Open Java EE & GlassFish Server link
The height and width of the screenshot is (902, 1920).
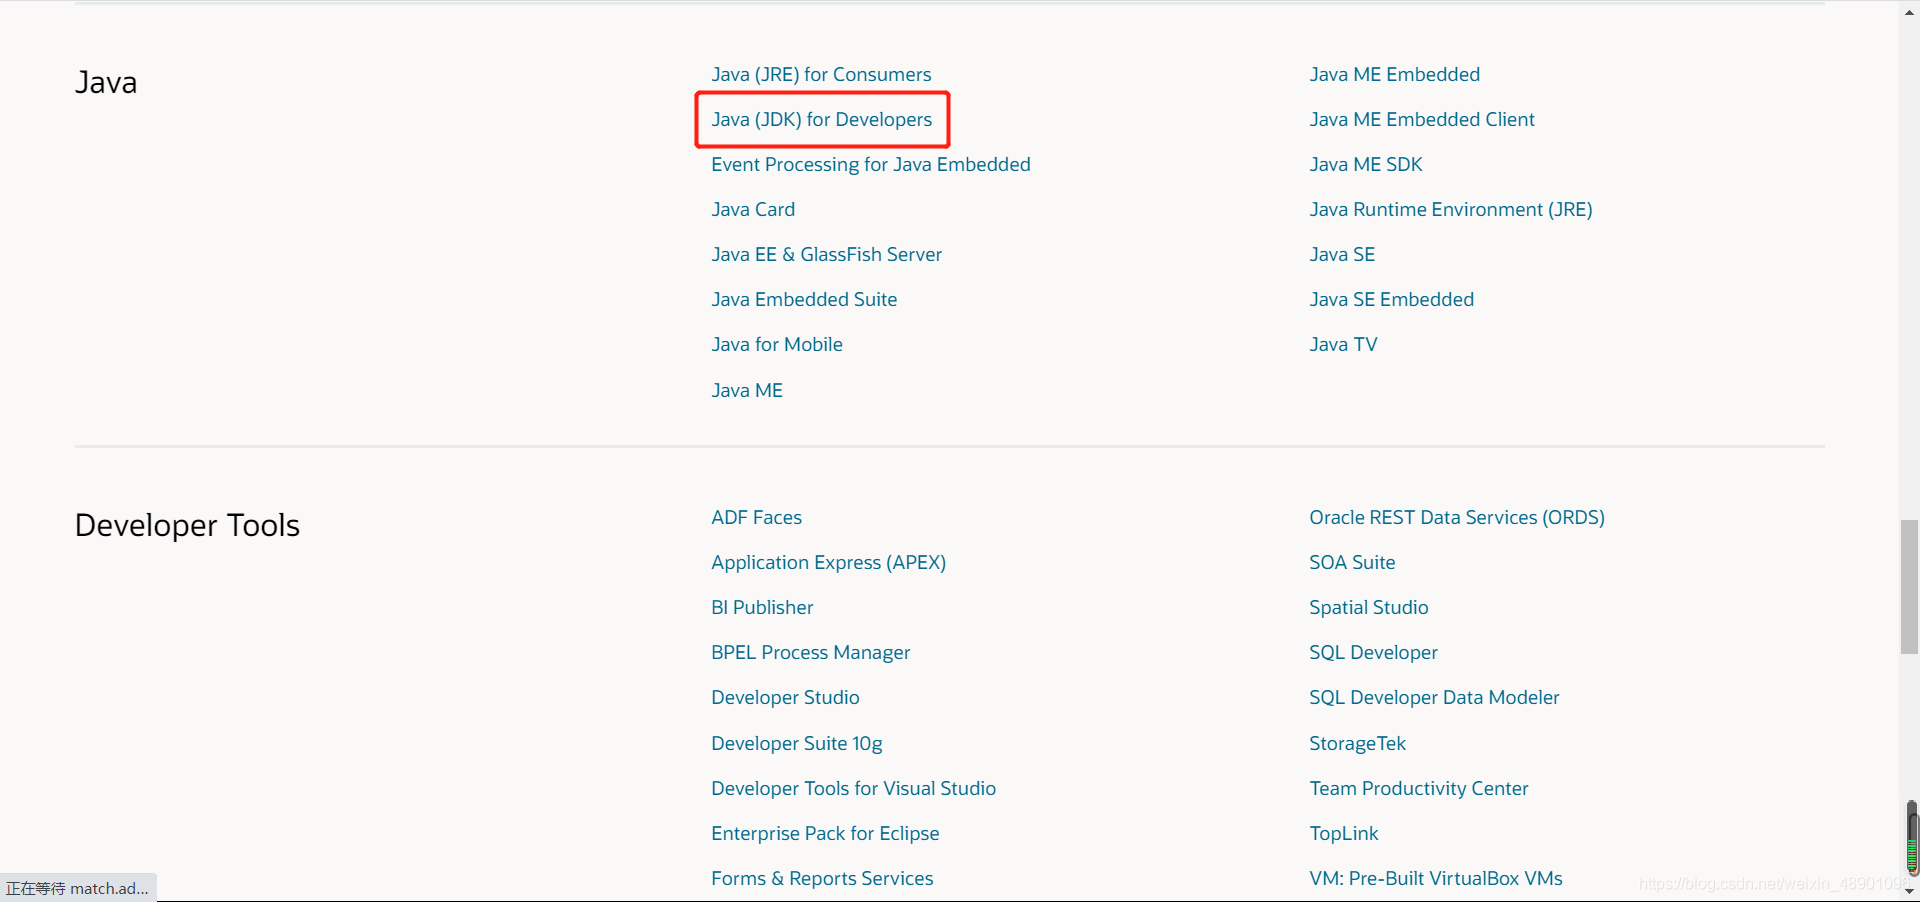[827, 255]
